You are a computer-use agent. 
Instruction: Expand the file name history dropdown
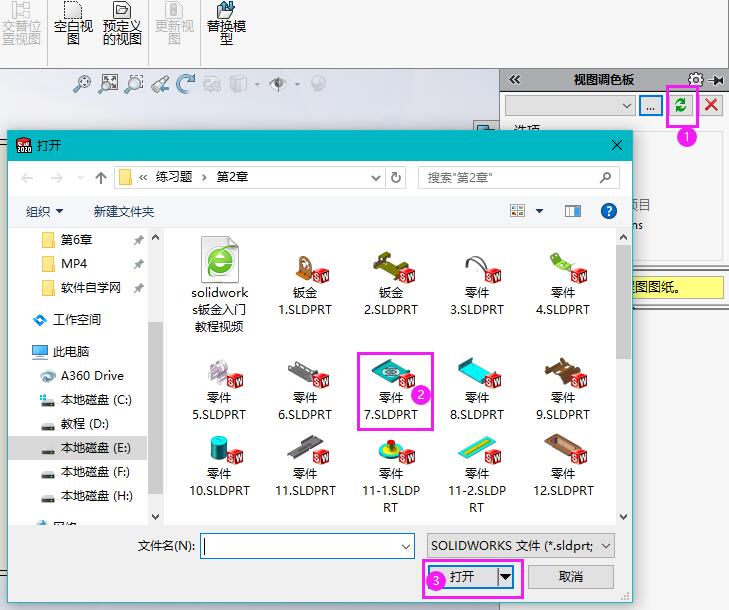pyautogui.click(x=406, y=546)
